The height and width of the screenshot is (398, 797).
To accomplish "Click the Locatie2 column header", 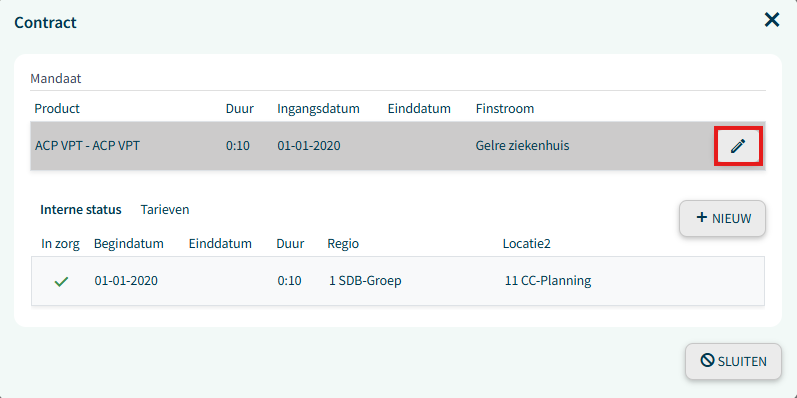I will [x=527, y=243].
